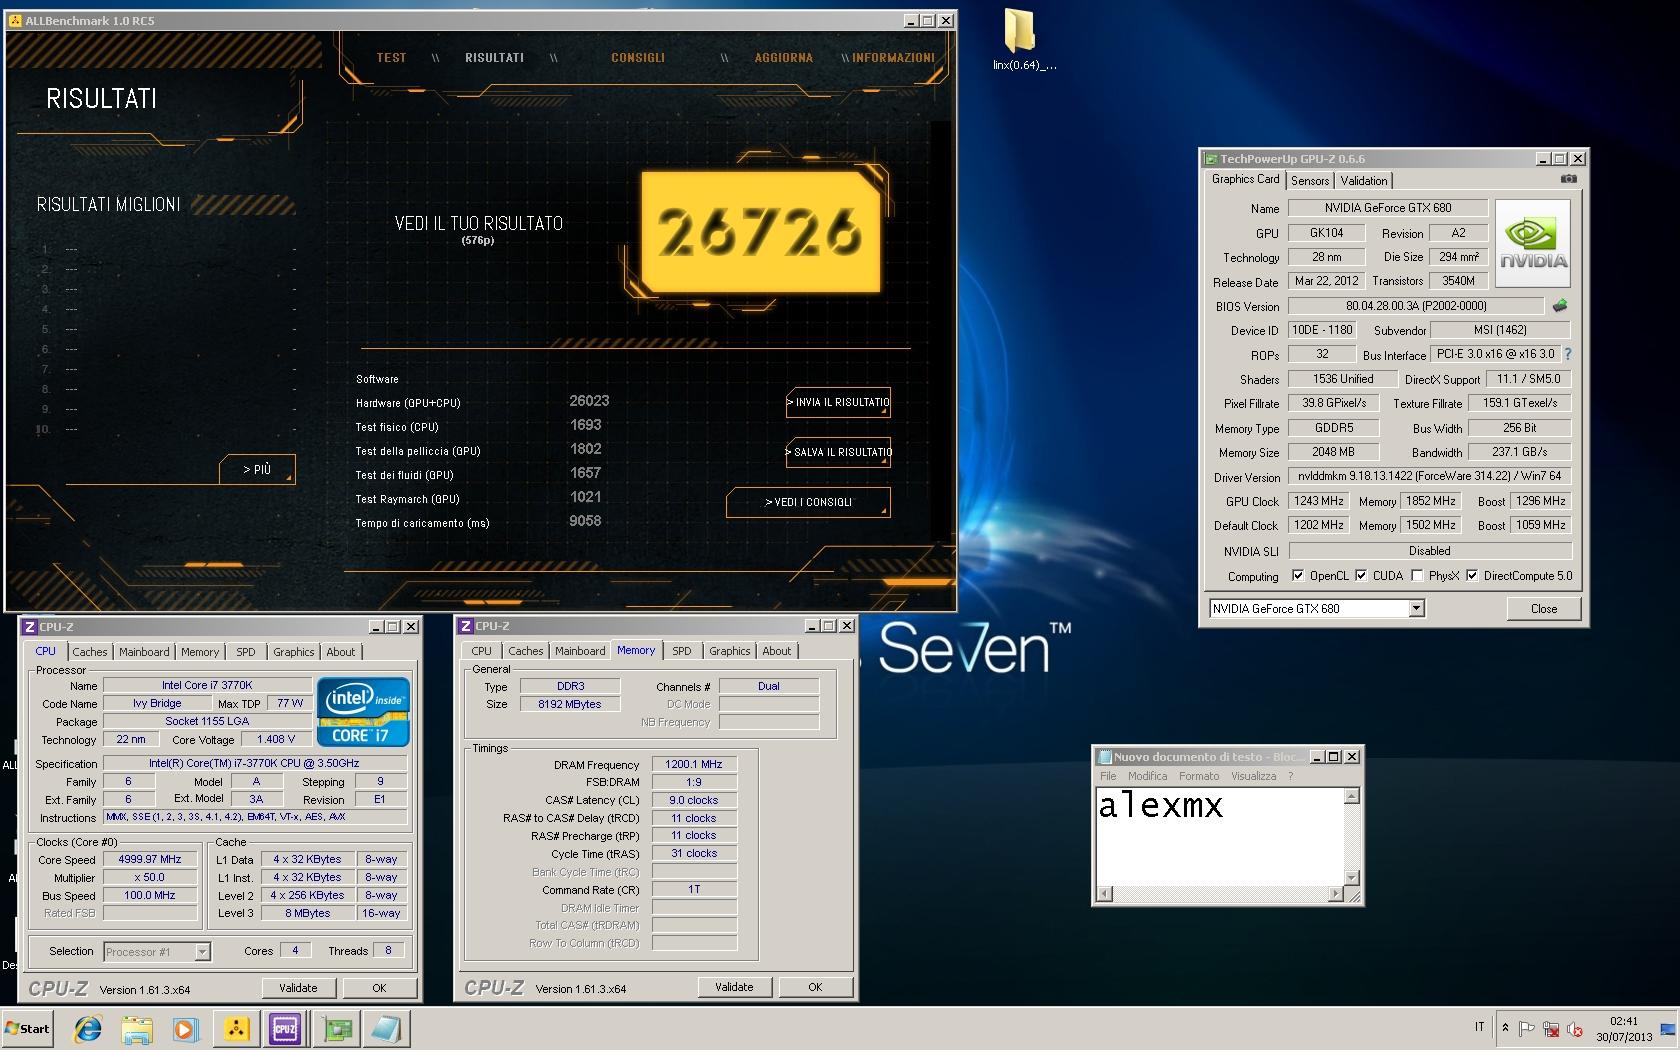Image resolution: width=1680 pixels, height=1050 pixels.
Task: Click the GPU-Z title bar icon
Action: point(1211,159)
